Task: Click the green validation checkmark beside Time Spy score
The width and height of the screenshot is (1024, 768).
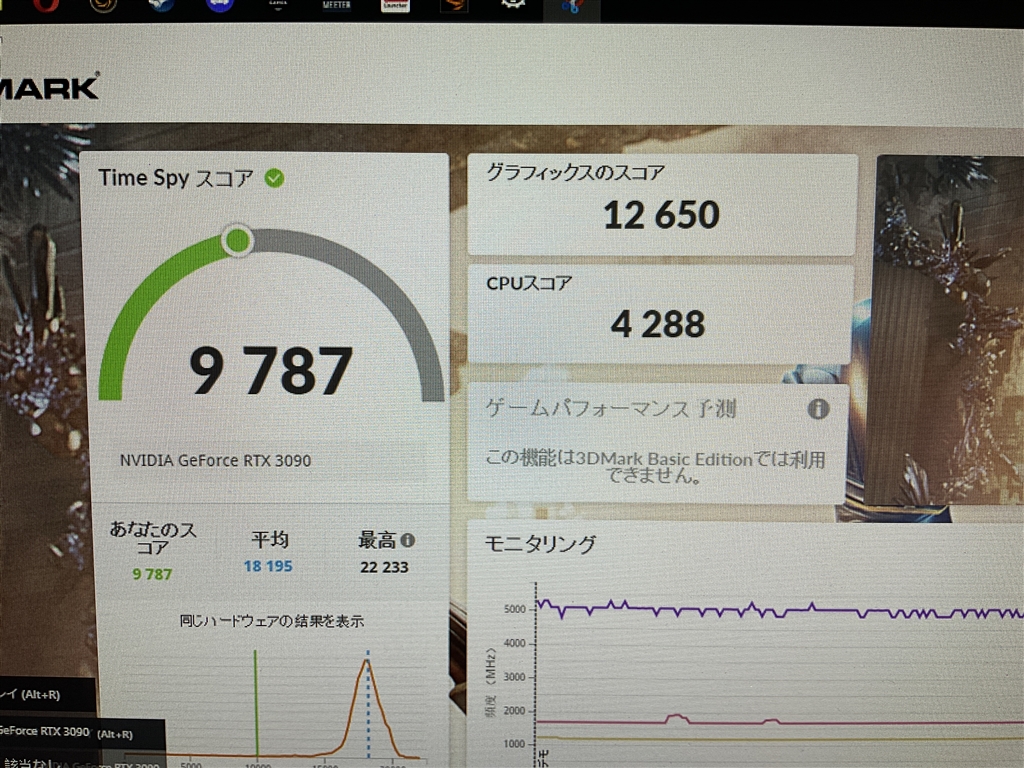Action: (x=274, y=178)
